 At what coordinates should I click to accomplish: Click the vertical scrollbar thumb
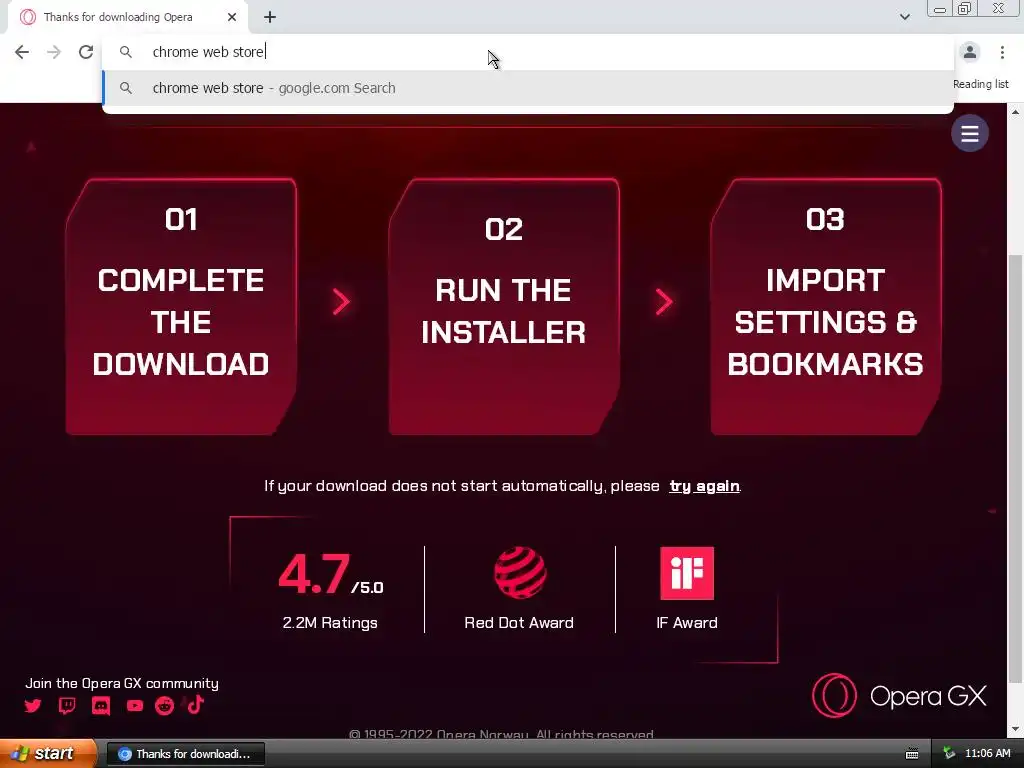click(1015, 468)
